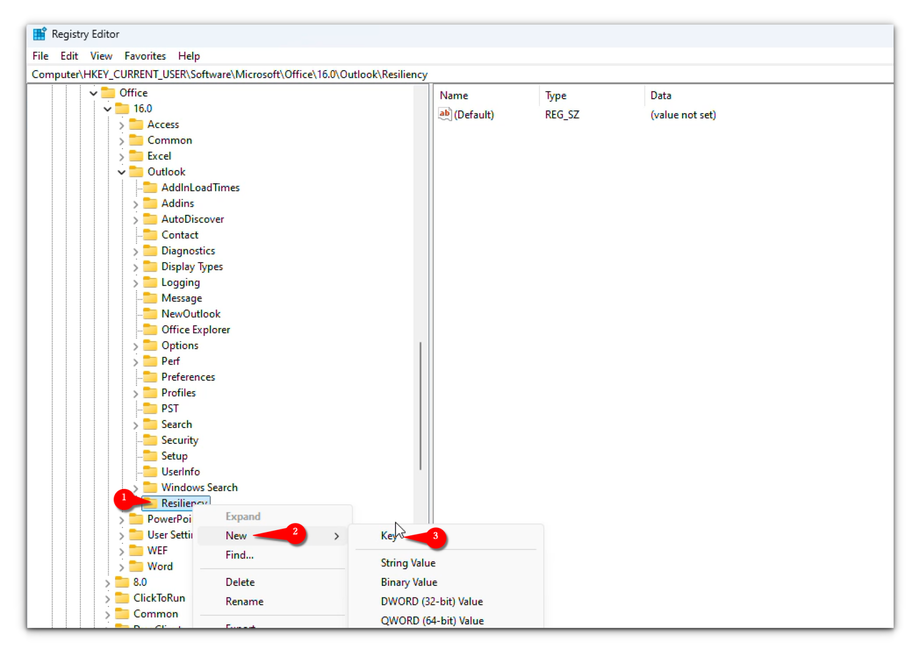
Task: Open the View menu
Action: click(101, 56)
